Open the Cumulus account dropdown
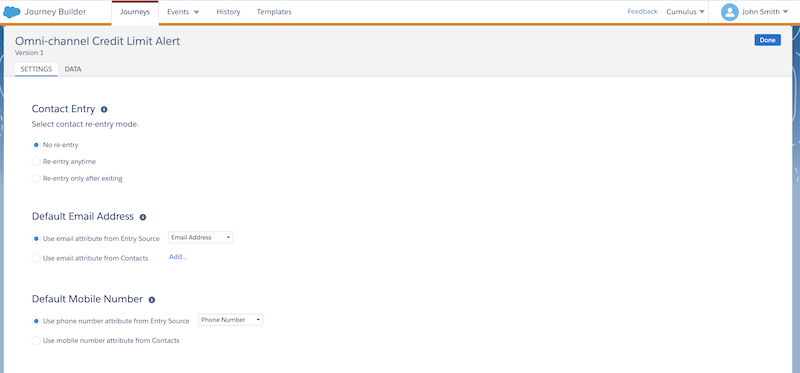Screen dimensions: 800x373 coord(685,12)
